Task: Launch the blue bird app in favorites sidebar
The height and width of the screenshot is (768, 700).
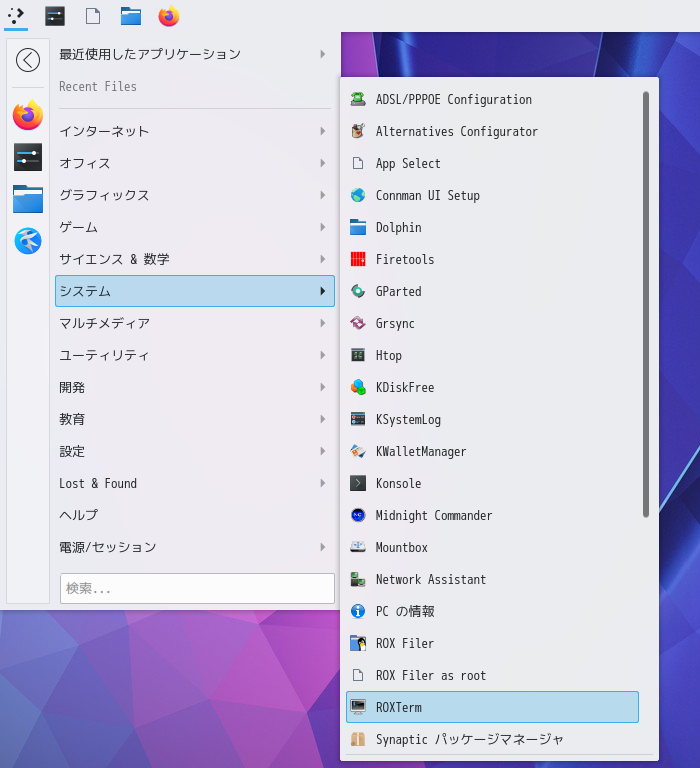Action: tap(28, 241)
